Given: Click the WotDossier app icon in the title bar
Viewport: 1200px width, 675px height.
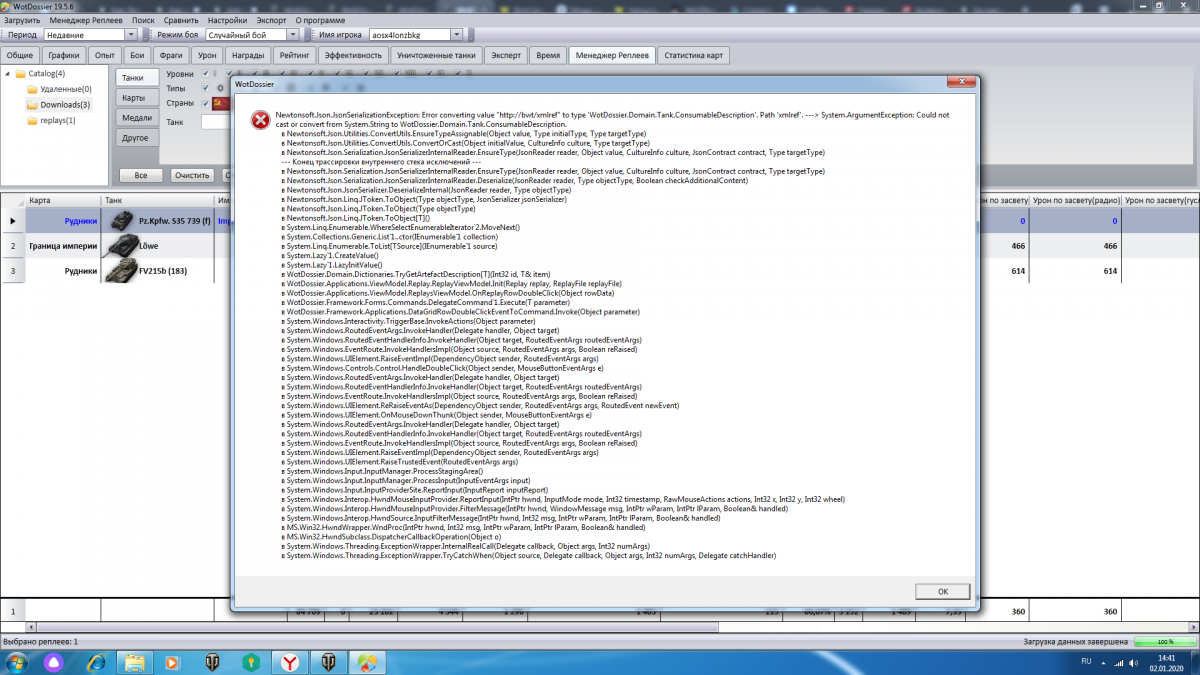Looking at the screenshot, I should point(7,6).
